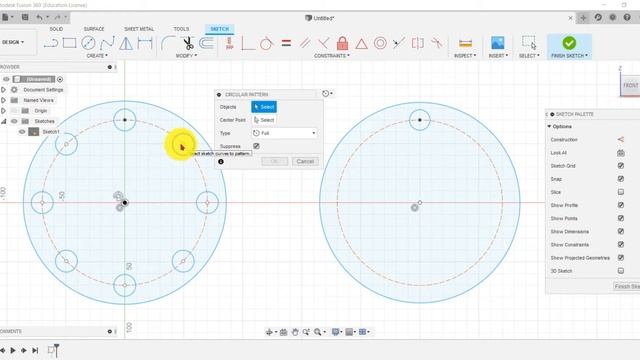640x360 pixels.
Task: Apply the Tangent constraint
Action: coord(266,43)
